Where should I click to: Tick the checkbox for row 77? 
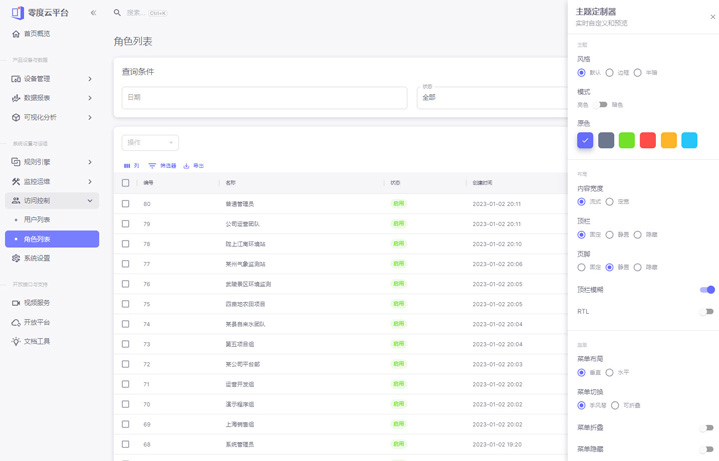pyautogui.click(x=126, y=264)
